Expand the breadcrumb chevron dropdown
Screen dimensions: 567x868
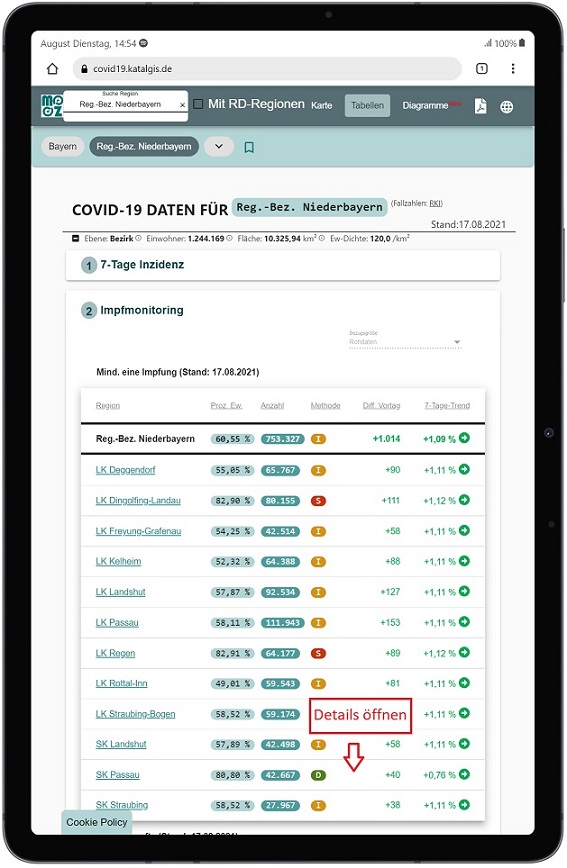[219, 147]
